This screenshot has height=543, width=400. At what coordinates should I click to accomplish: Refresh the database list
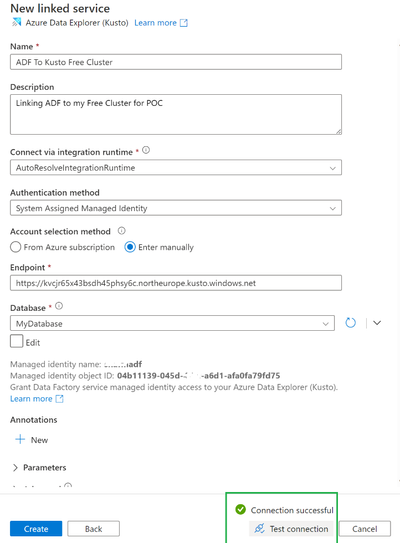pos(350,323)
